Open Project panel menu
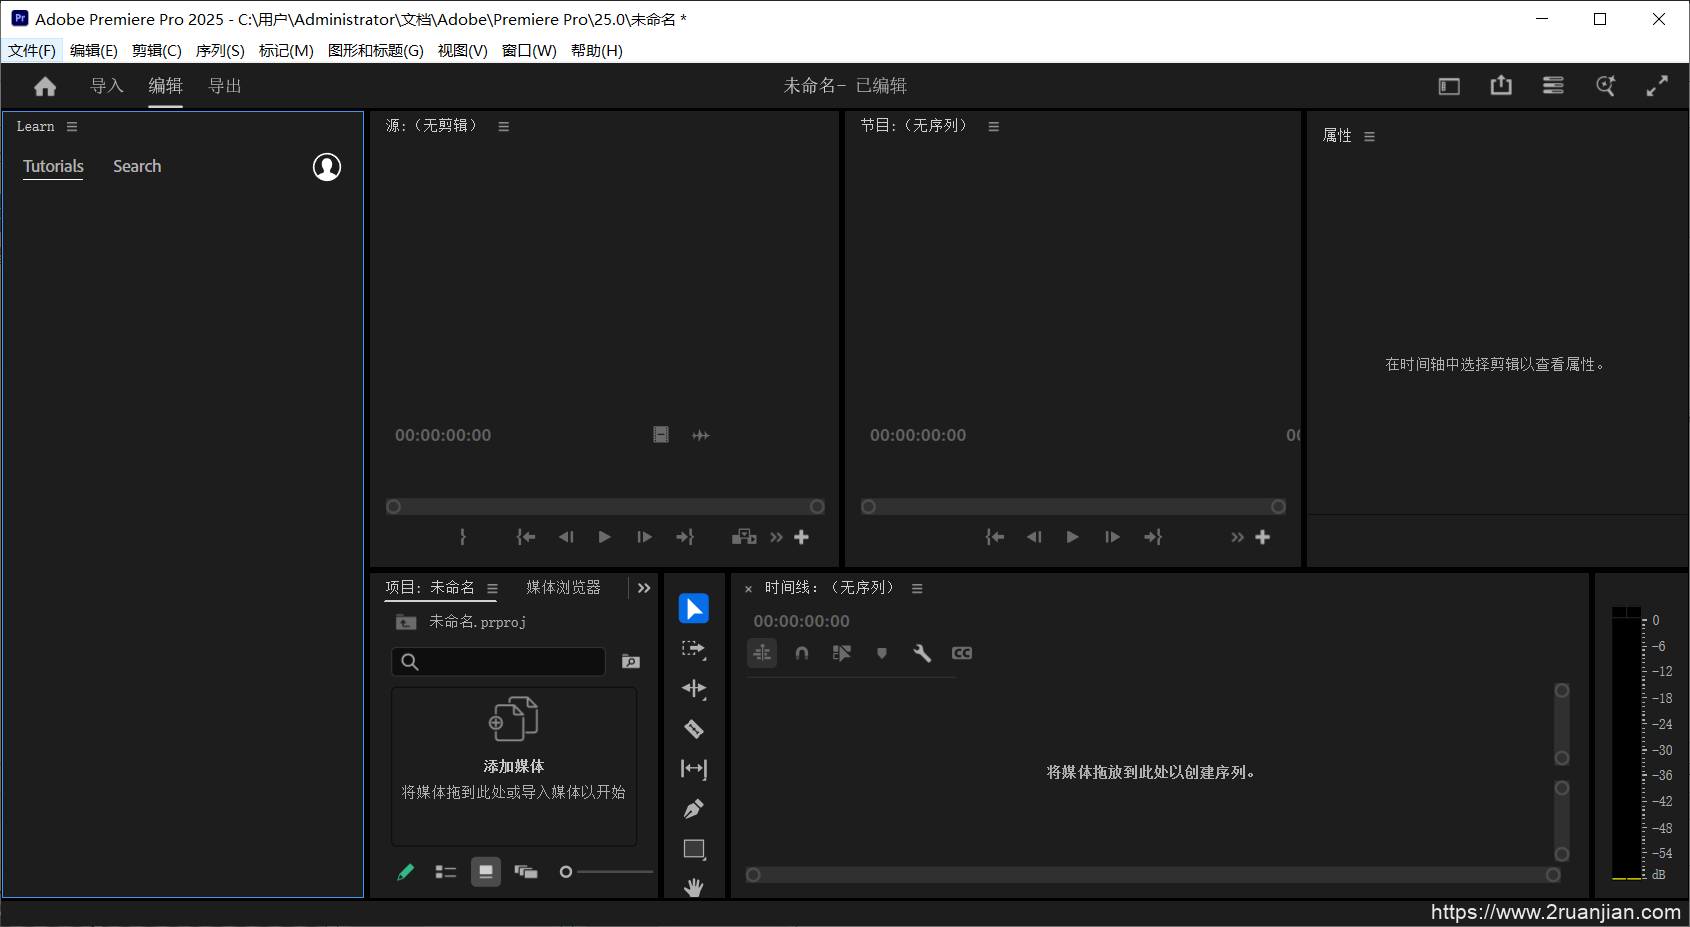Image resolution: width=1690 pixels, height=927 pixels. 492,589
